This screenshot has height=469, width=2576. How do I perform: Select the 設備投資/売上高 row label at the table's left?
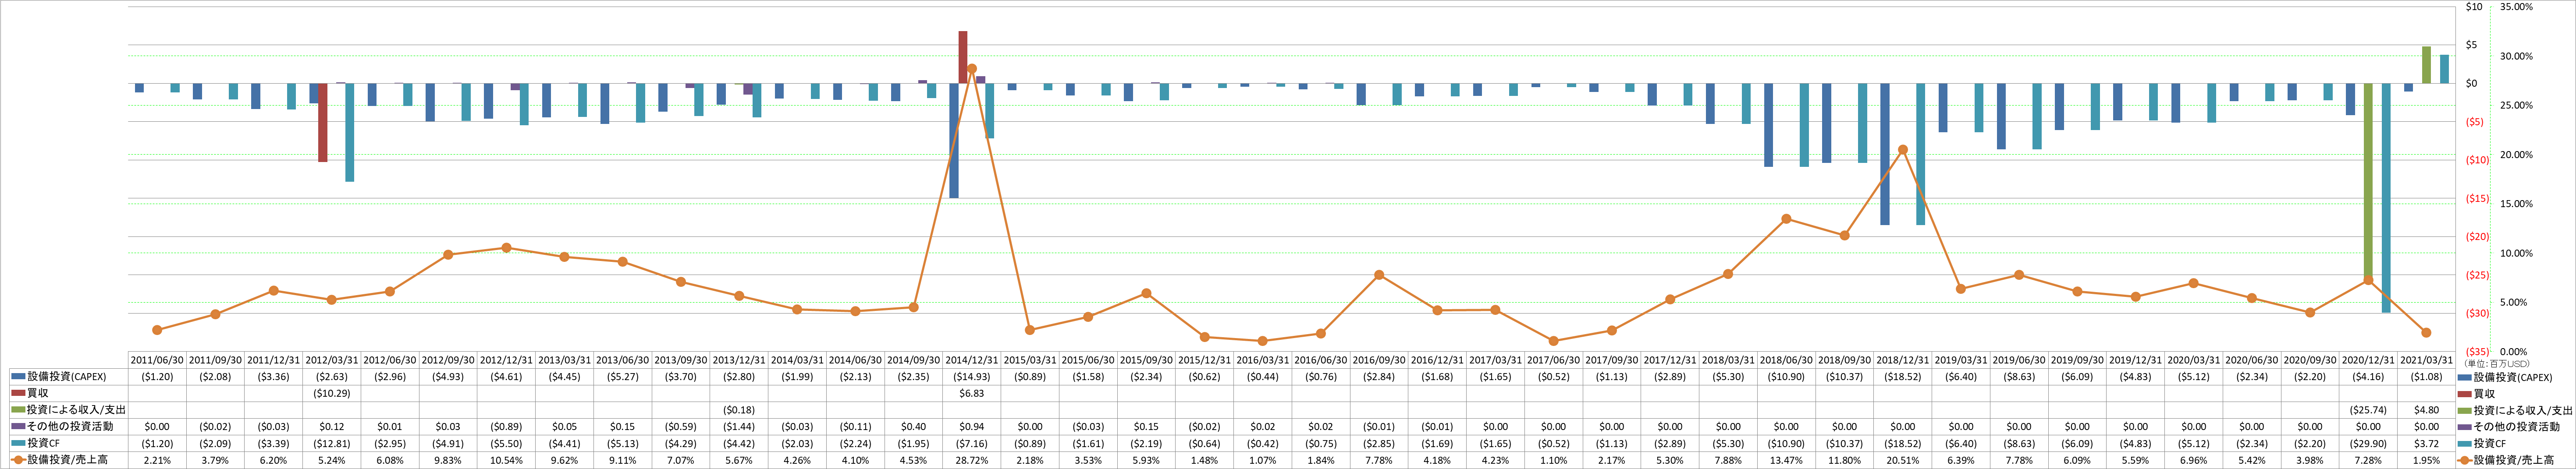coord(67,460)
